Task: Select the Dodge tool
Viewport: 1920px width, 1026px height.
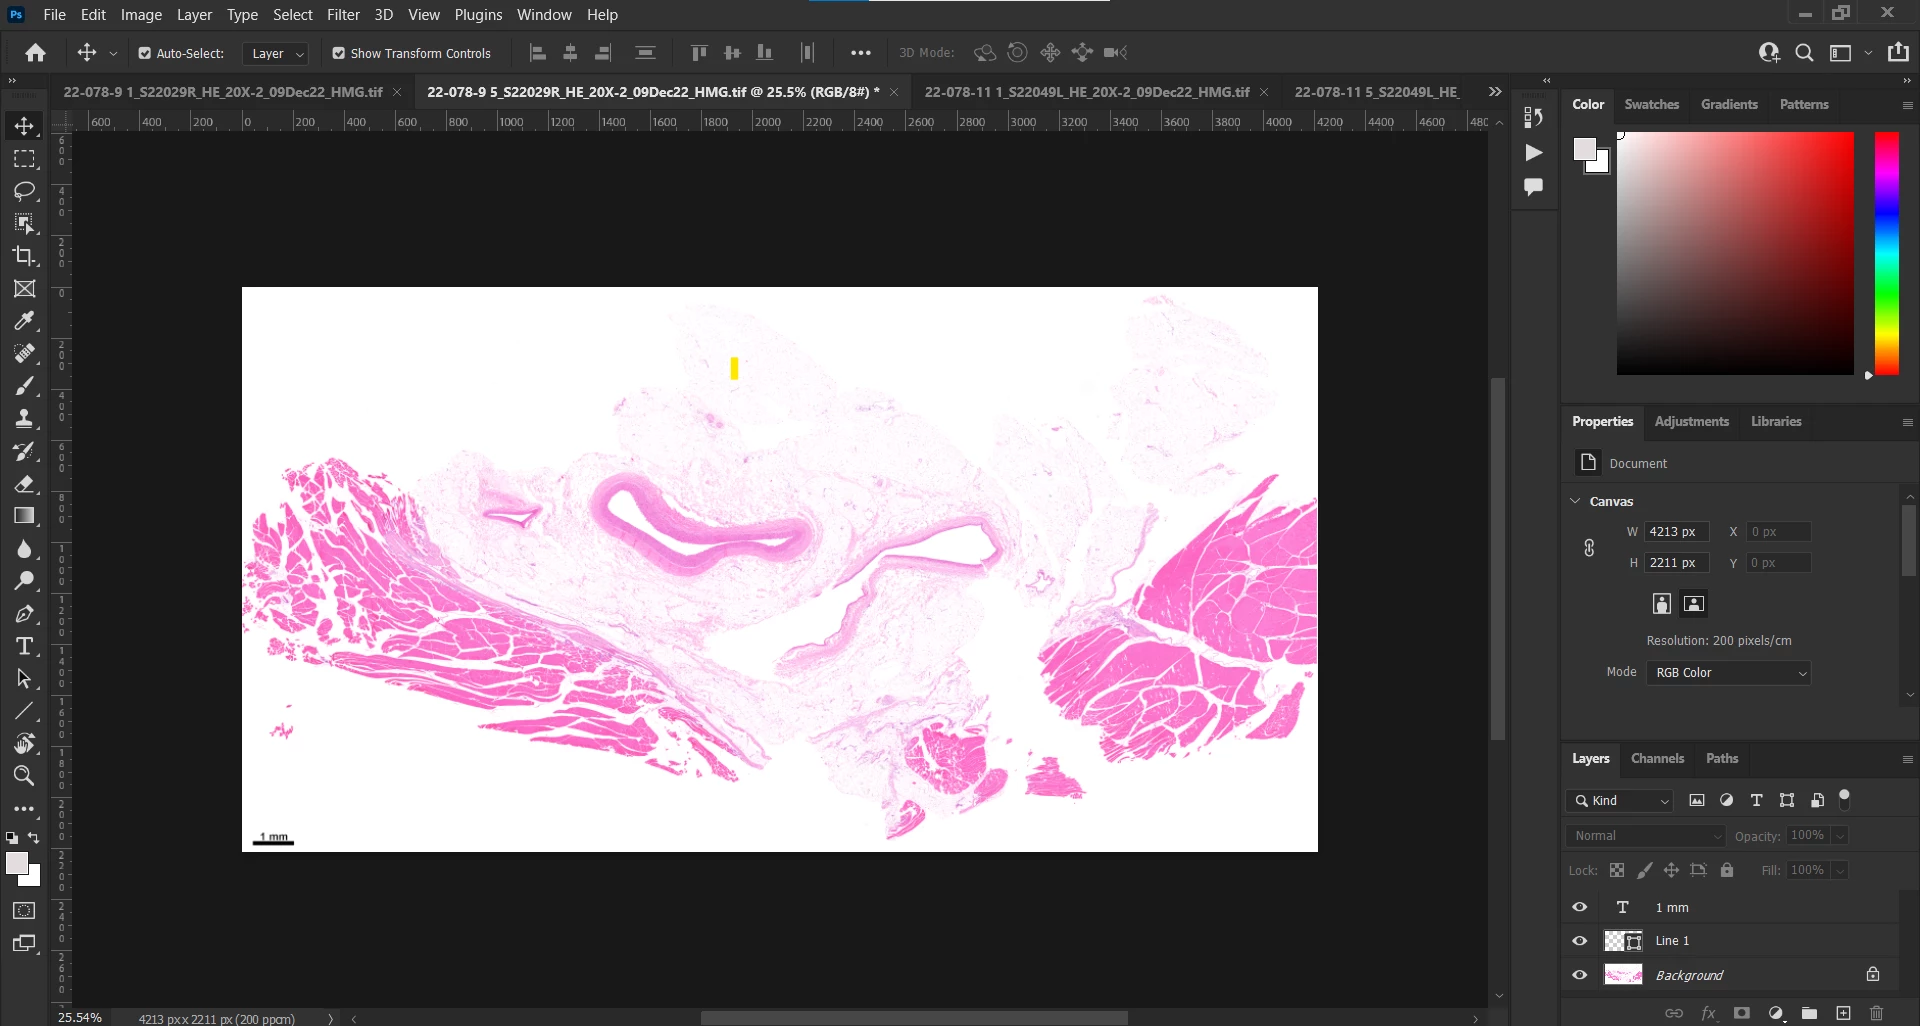Action: click(x=24, y=581)
